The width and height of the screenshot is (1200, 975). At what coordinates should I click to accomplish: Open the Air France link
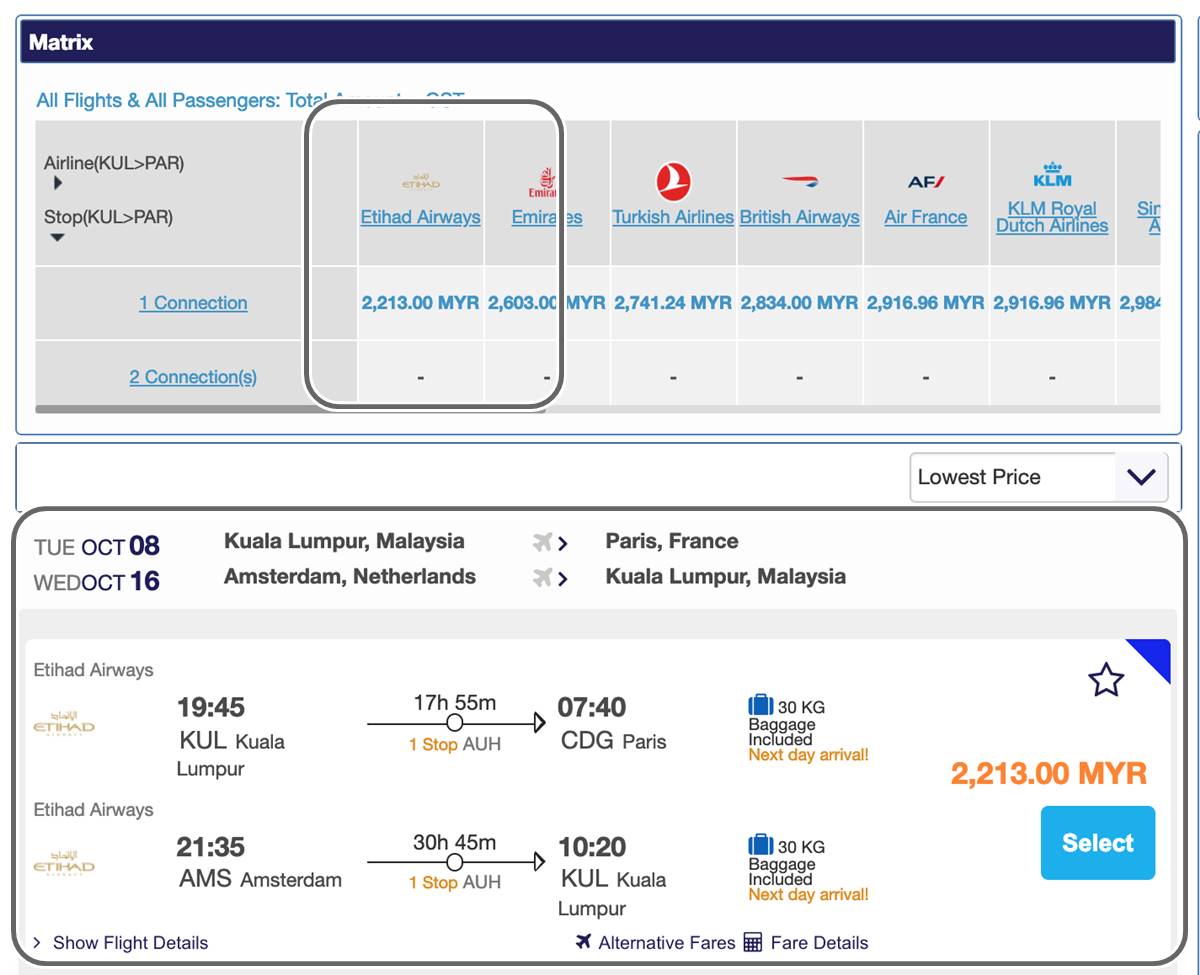pos(926,217)
